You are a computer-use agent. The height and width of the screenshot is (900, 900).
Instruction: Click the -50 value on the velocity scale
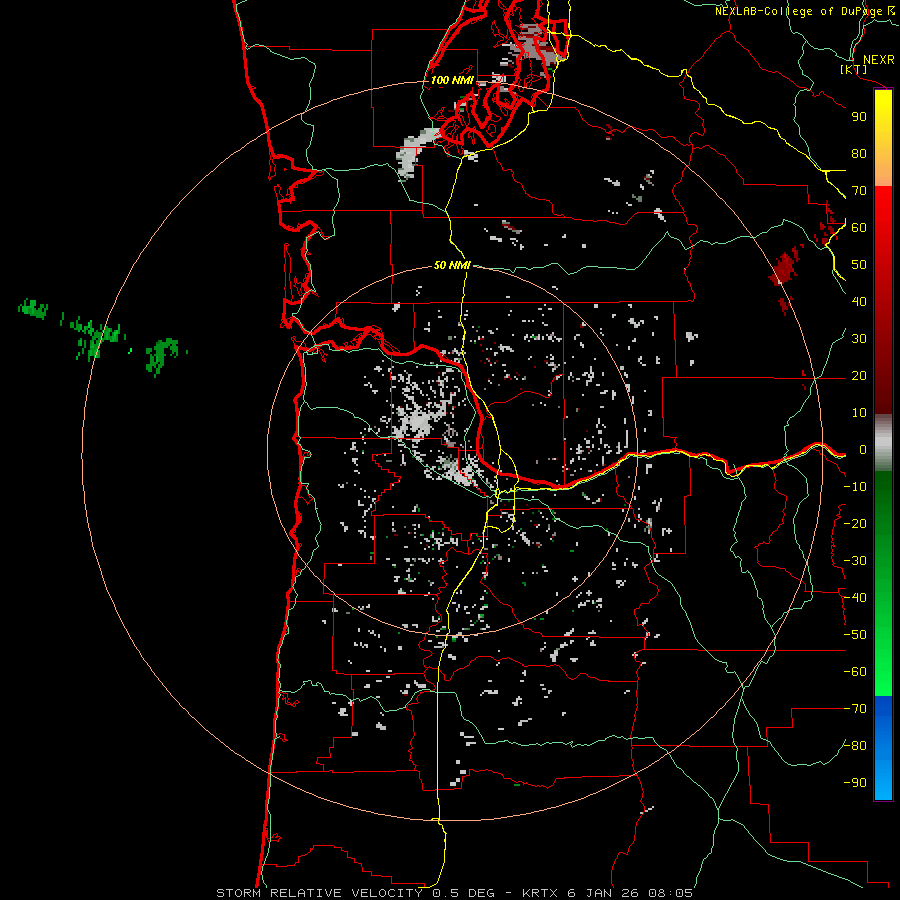tap(855, 635)
